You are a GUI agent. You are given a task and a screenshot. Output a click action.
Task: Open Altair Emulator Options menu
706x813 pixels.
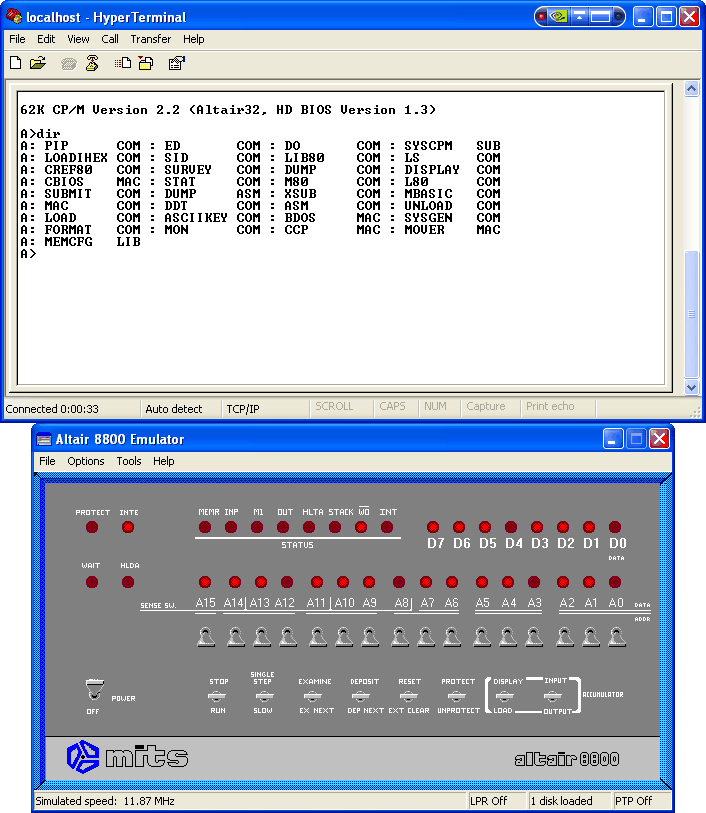point(86,461)
